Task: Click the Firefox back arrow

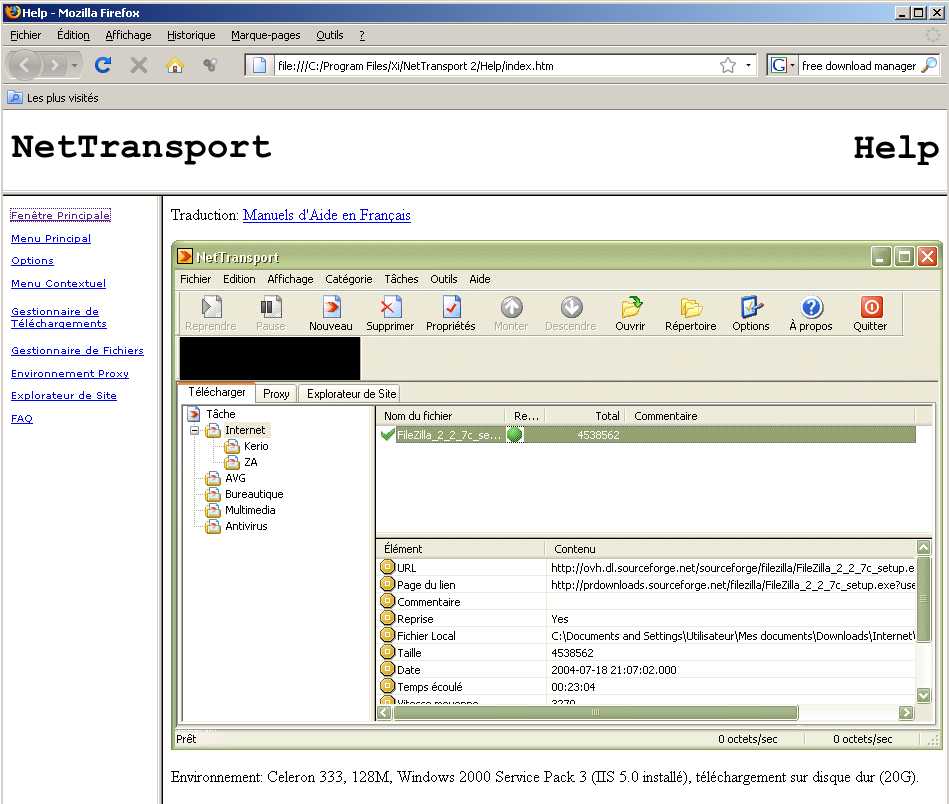Action: 25,65
